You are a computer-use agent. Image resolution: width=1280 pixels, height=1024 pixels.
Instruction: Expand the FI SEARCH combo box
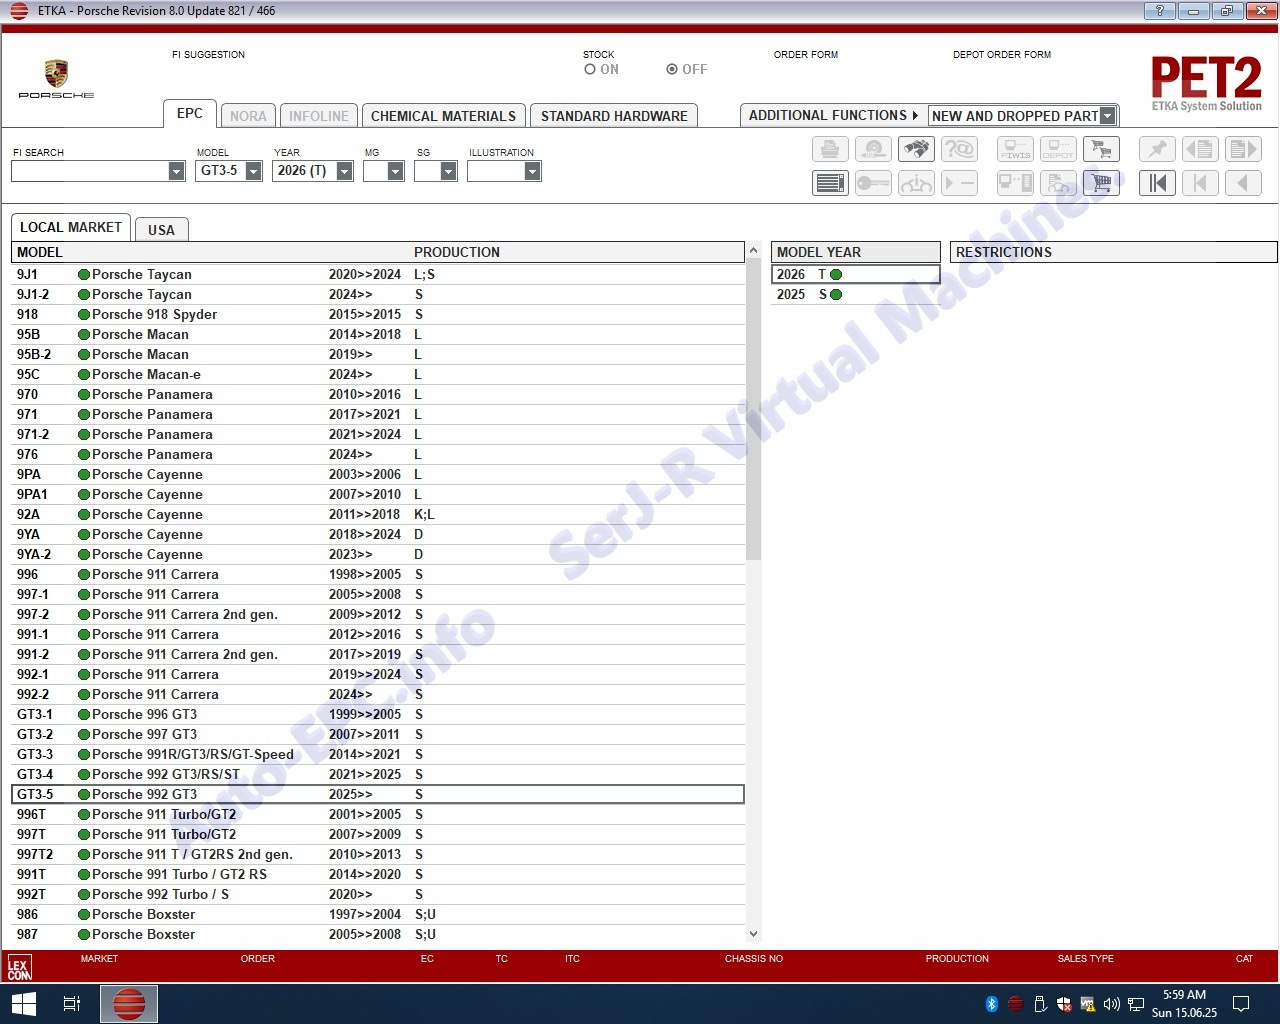pyautogui.click(x=176, y=172)
